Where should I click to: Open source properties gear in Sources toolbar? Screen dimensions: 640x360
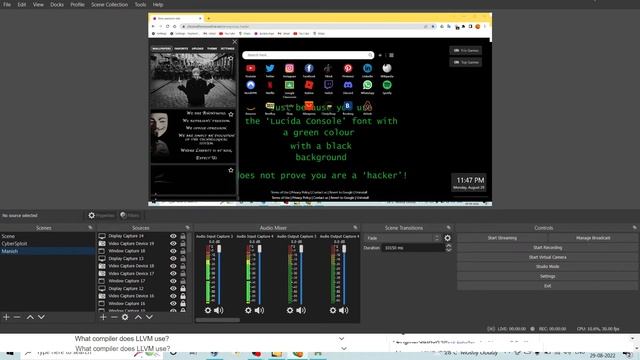[125, 317]
